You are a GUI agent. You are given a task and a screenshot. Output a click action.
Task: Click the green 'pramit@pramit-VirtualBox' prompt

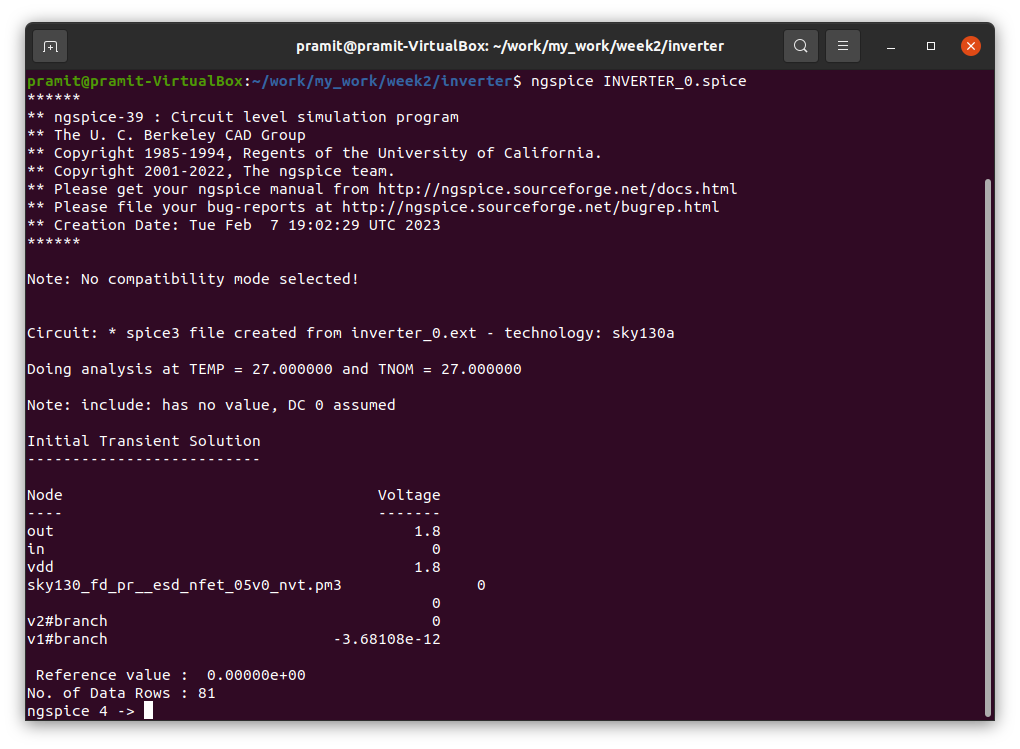click(135, 81)
